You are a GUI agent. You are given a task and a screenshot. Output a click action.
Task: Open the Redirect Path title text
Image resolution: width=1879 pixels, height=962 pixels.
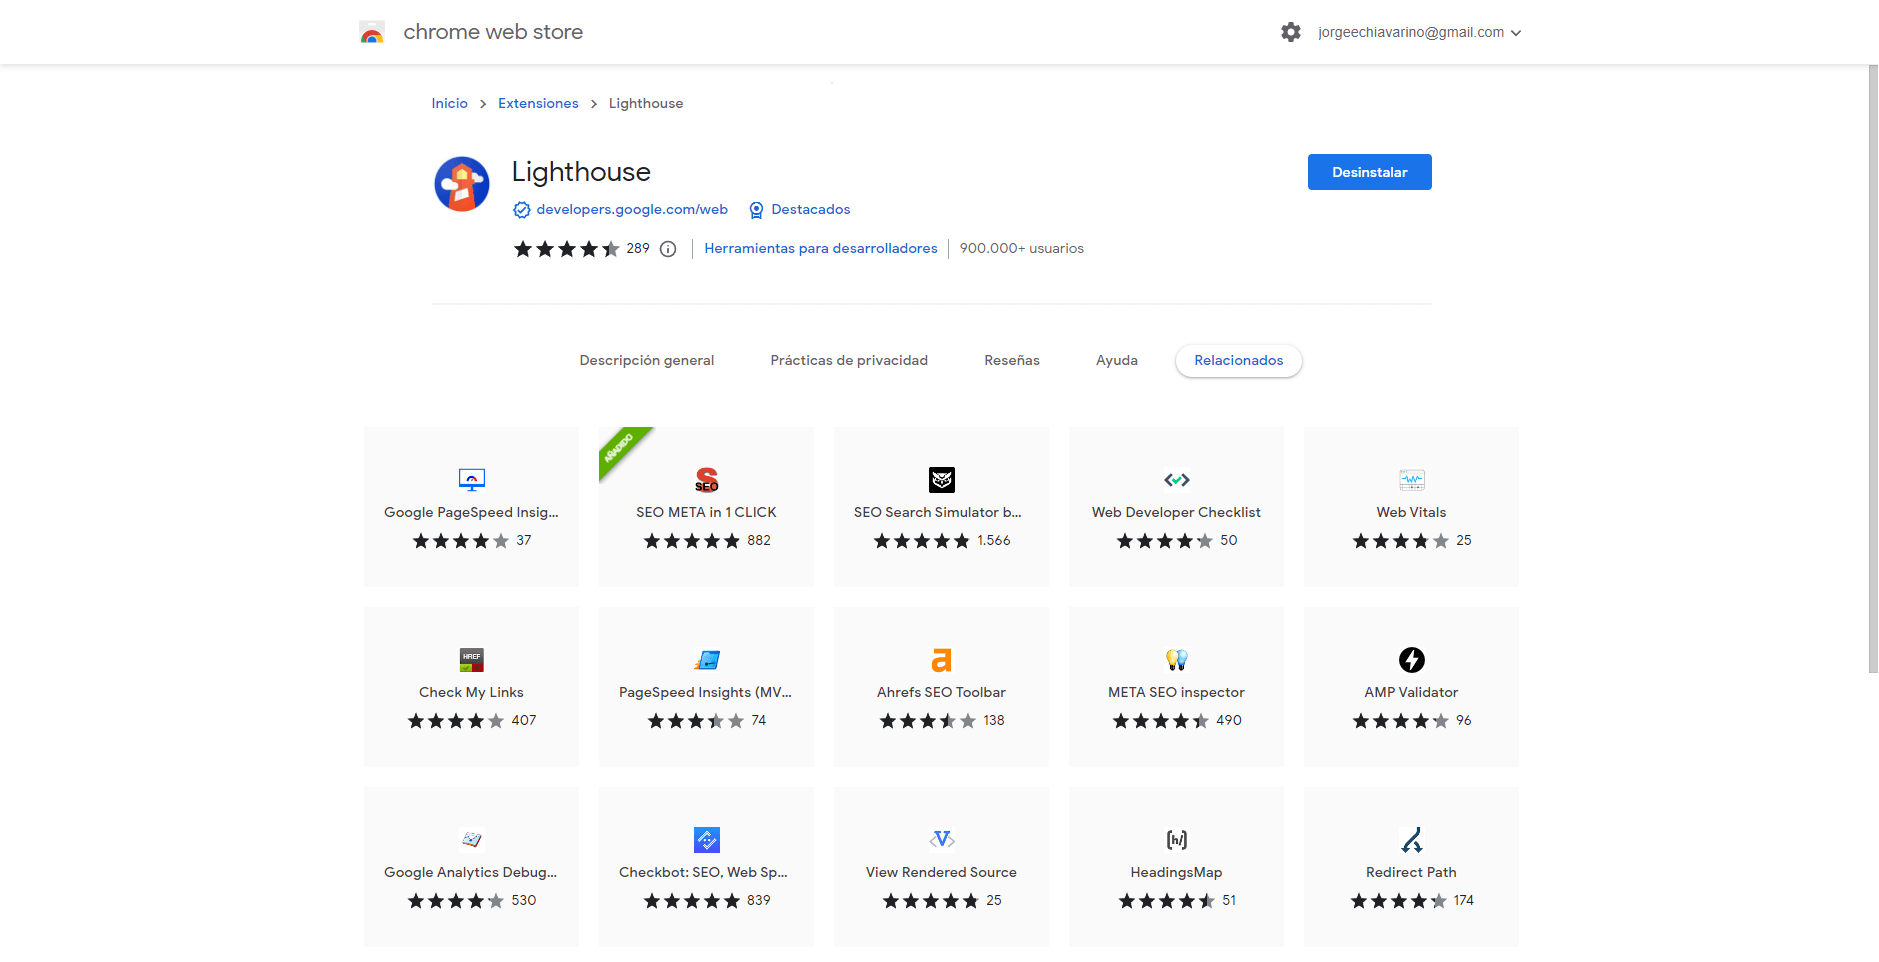point(1411,873)
